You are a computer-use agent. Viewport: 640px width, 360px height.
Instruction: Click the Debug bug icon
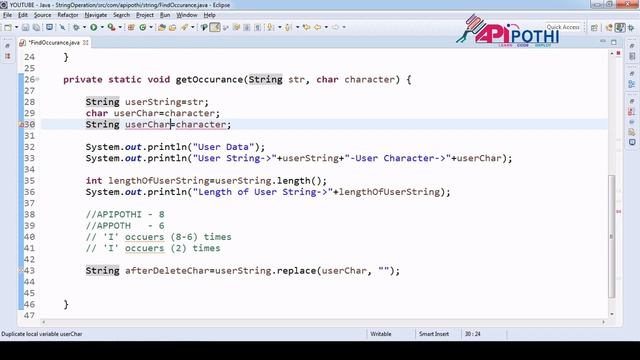click(76, 27)
